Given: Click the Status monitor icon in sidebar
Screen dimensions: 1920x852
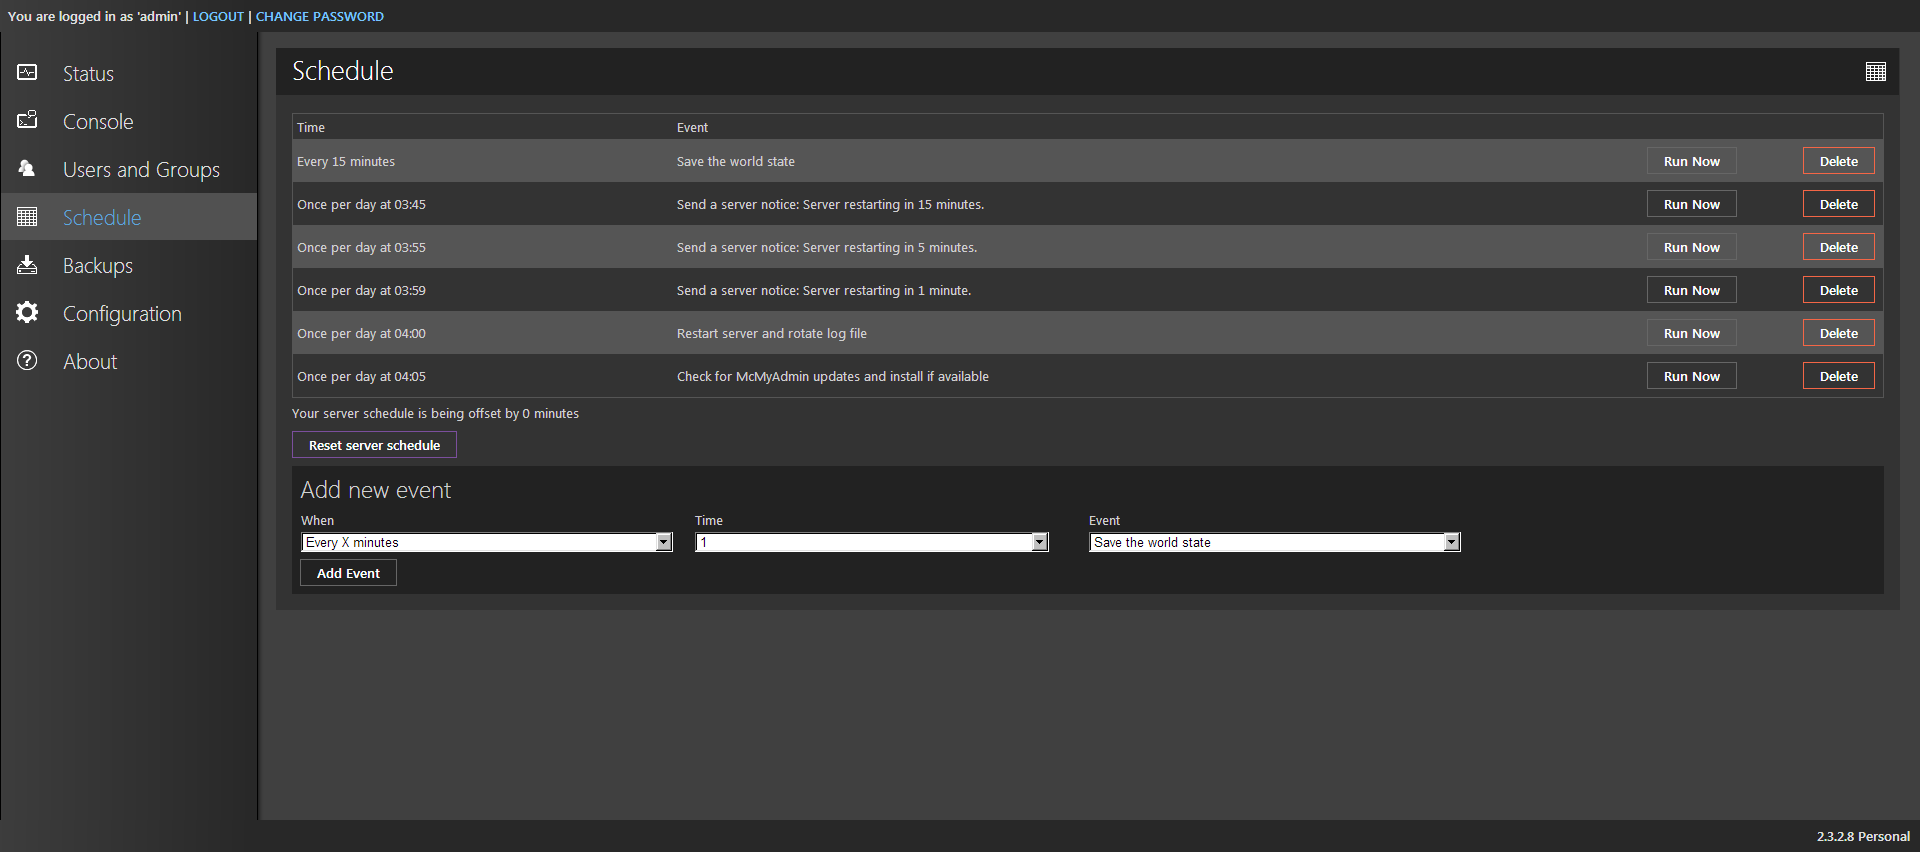Looking at the screenshot, I should tap(27, 72).
